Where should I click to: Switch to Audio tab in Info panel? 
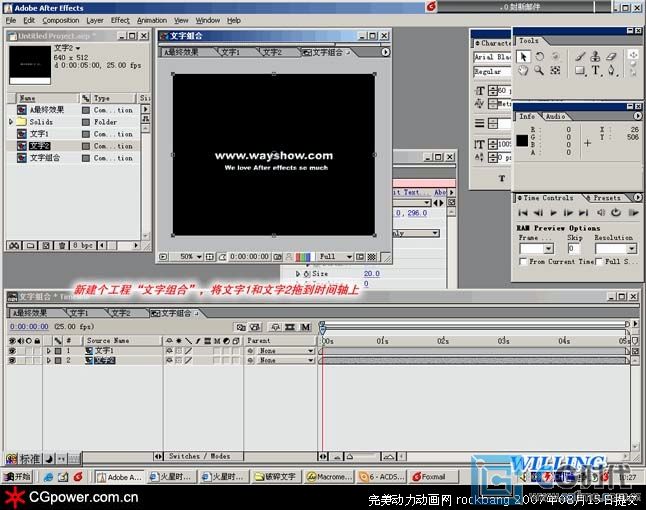(x=555, y=117)
